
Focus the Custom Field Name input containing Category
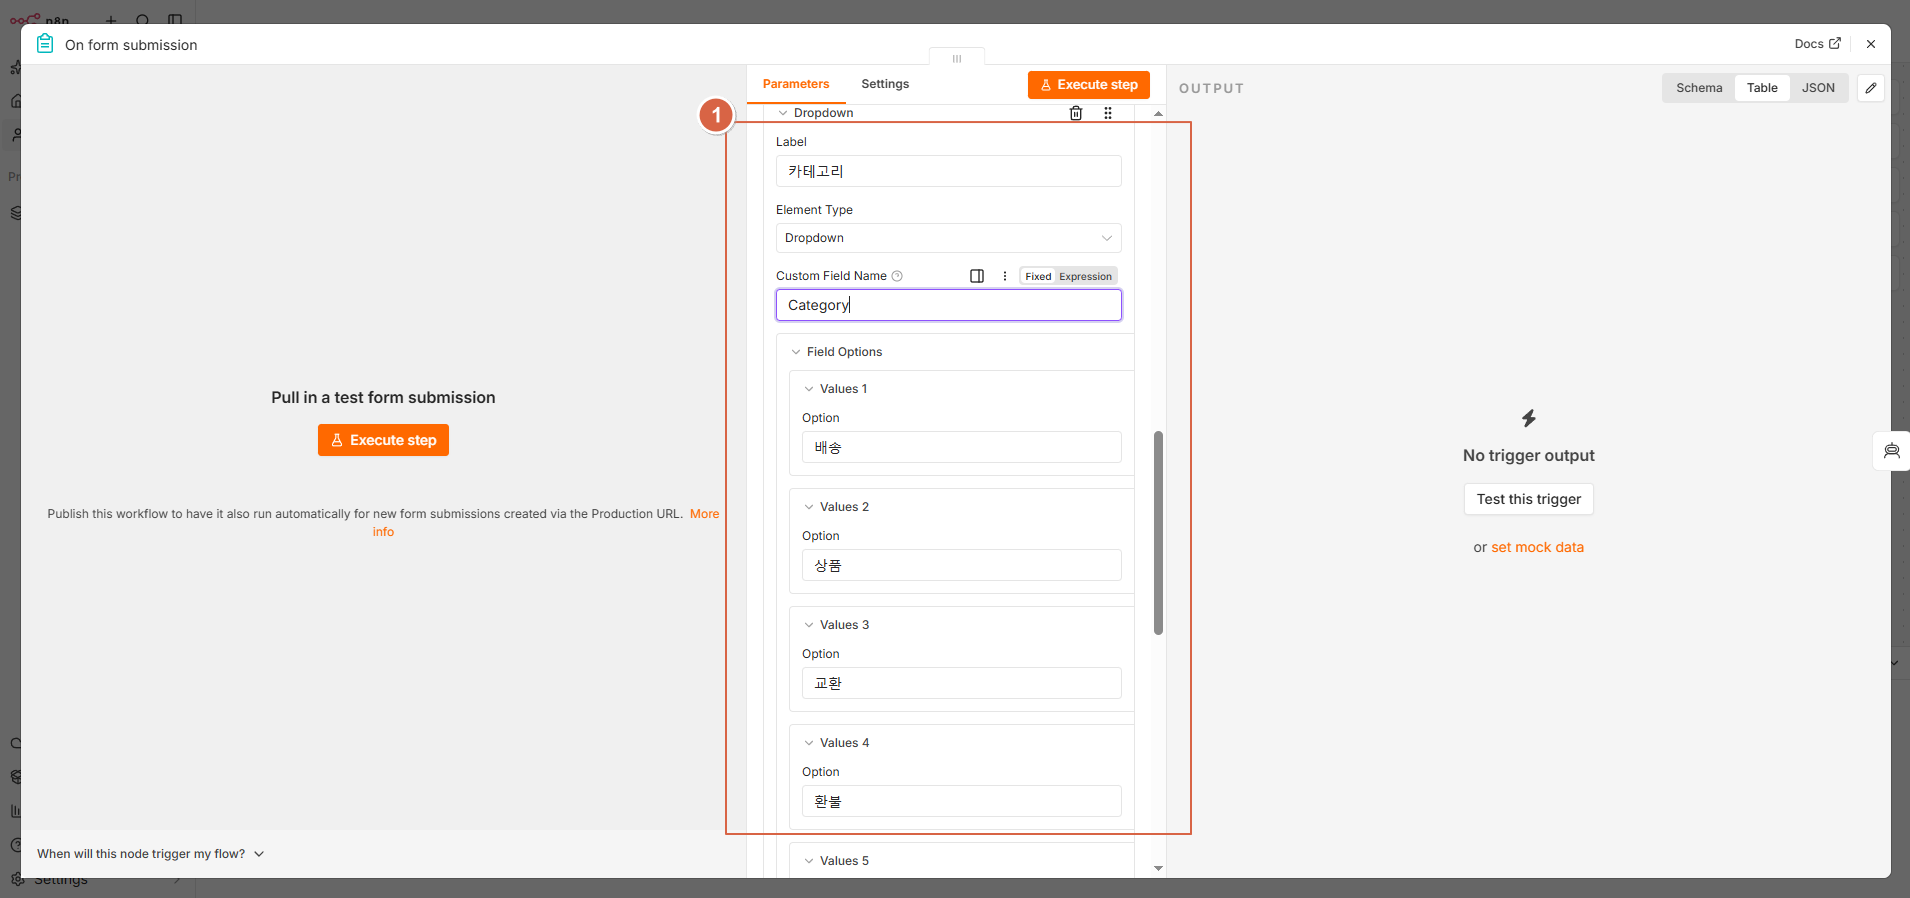[x=948, y=305]
